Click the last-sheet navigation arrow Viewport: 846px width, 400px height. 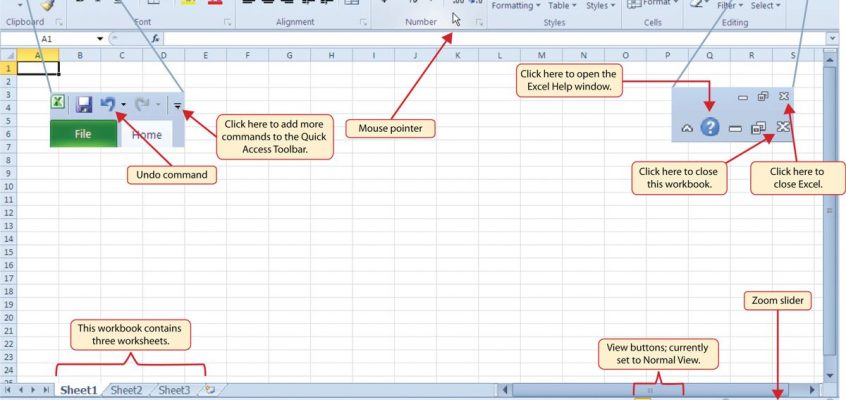point(46,389)
